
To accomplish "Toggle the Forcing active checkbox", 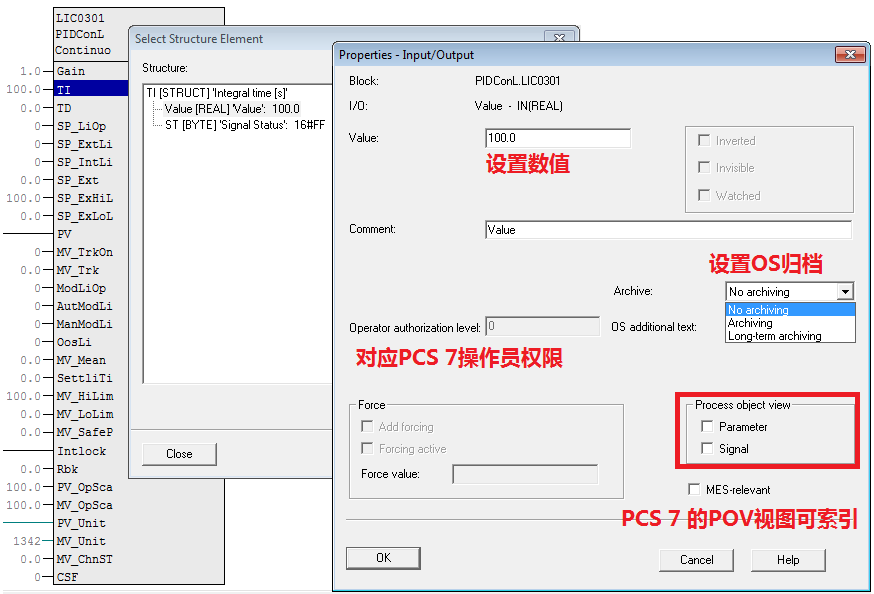I will click(369, 448).
